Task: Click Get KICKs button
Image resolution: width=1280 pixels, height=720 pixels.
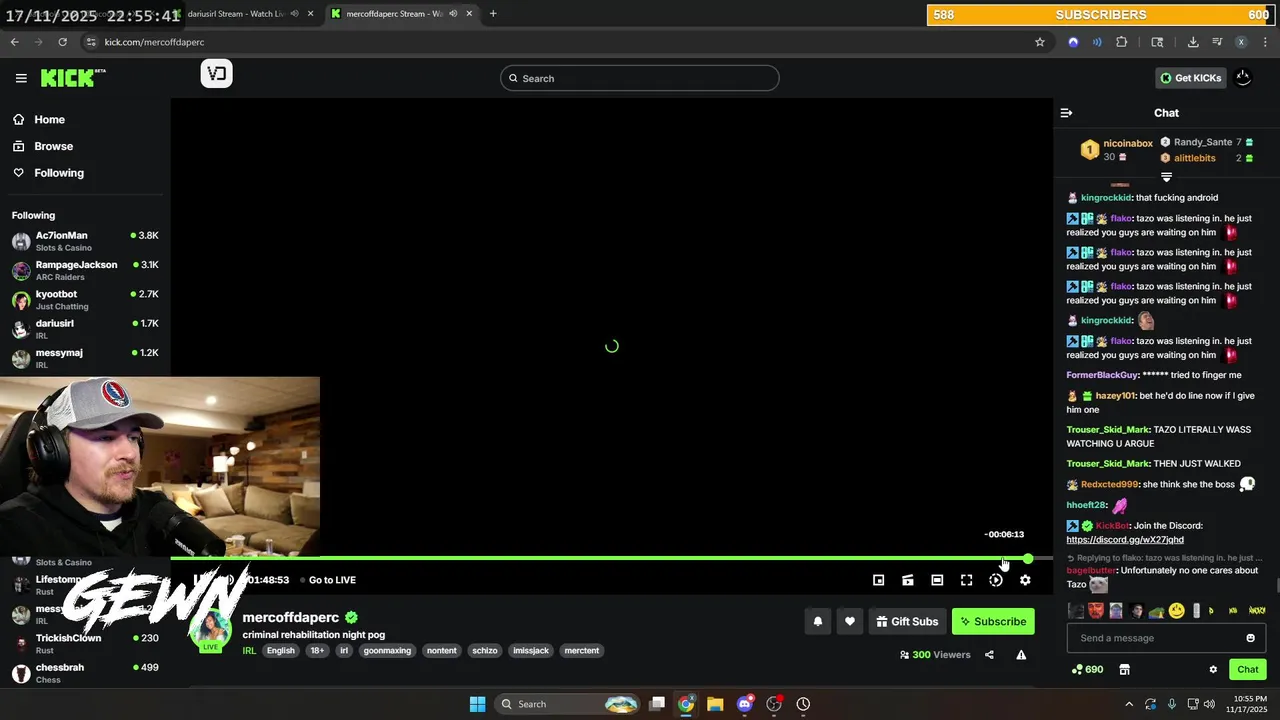Action: [1190, 78]
